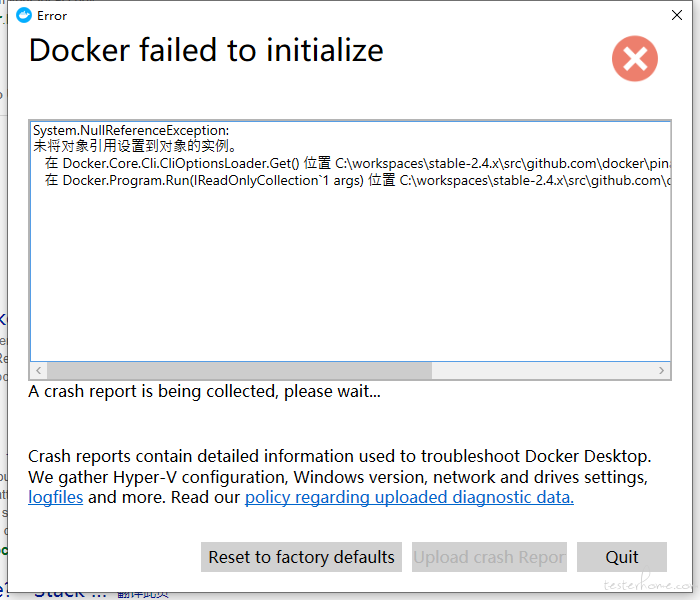Click the crash report being collected status text
700x600 pixels.
[x=204, y=392]
